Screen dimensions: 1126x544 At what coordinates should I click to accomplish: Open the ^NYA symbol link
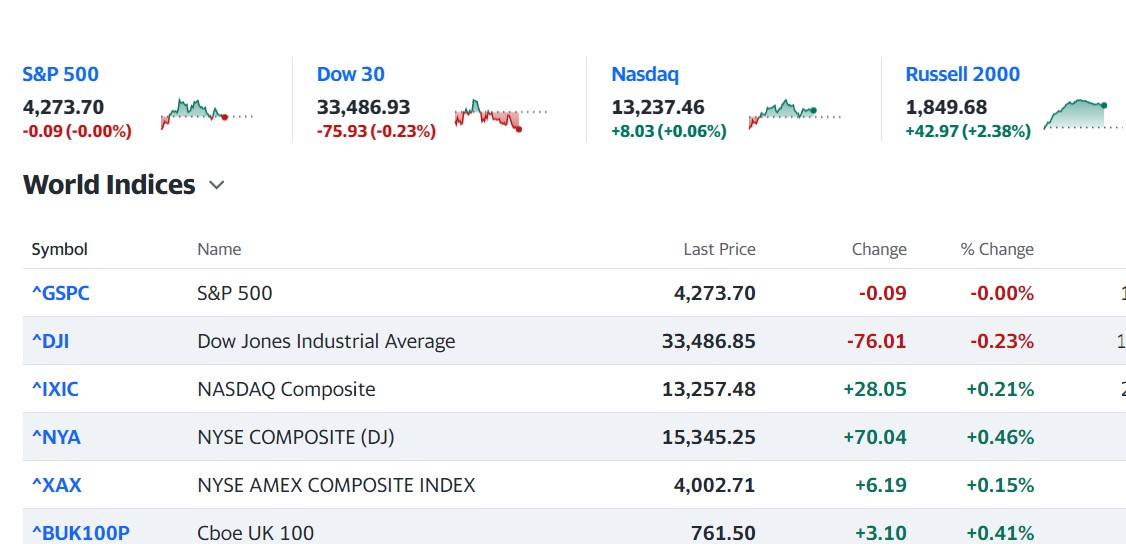coord(56,437)
